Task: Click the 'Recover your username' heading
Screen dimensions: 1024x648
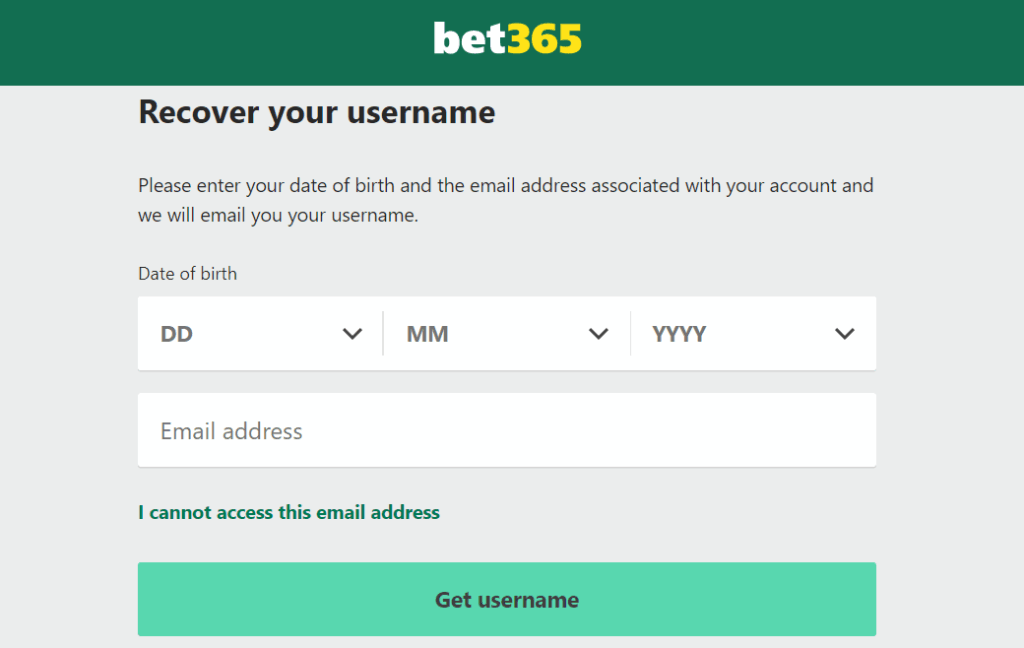Action: [x=317, y=112]
